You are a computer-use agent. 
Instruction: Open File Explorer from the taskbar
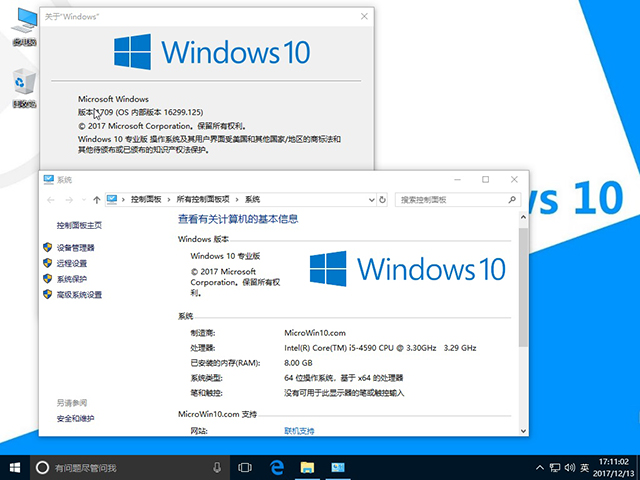(x=307, y=467)
